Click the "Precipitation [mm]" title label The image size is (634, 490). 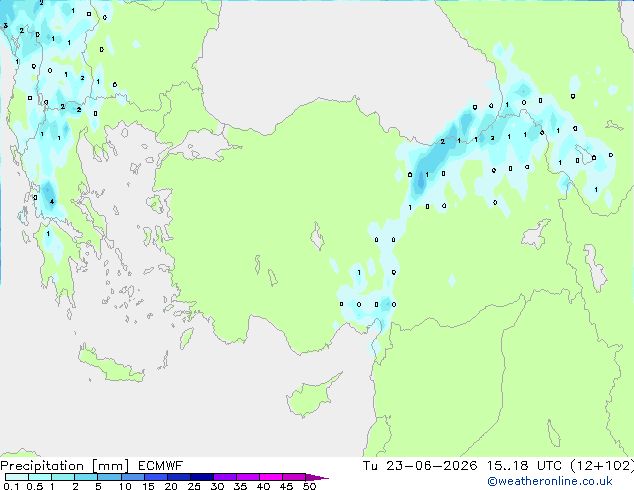[64, 466]
